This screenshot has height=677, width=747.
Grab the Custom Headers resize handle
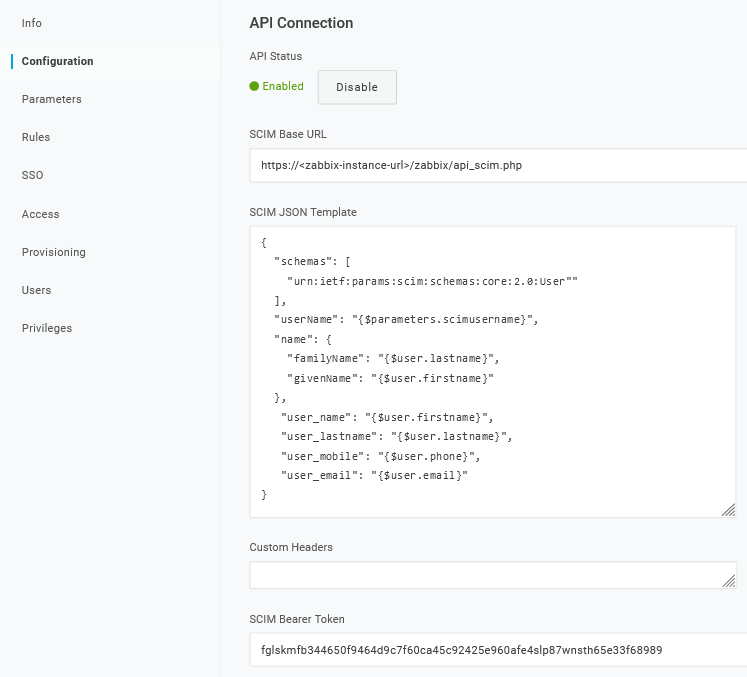(x=728, y=580)
